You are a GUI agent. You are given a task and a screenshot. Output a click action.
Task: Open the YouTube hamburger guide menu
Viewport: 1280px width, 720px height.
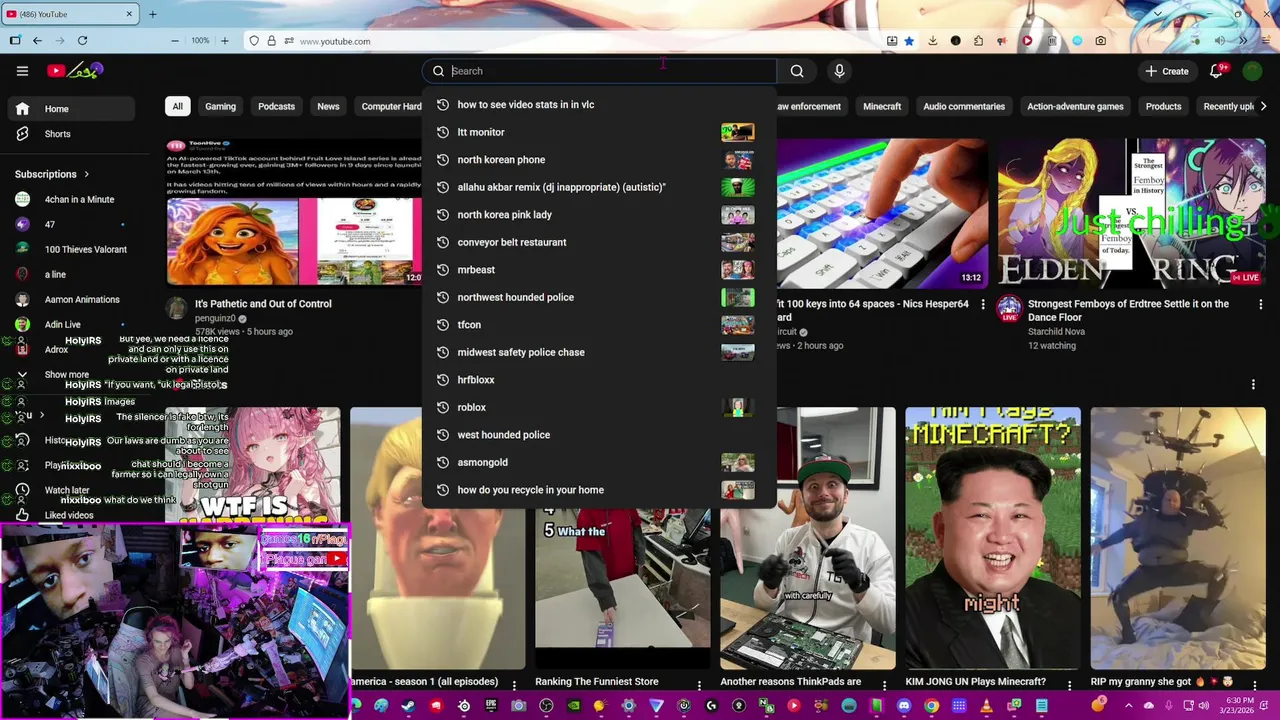22,71
